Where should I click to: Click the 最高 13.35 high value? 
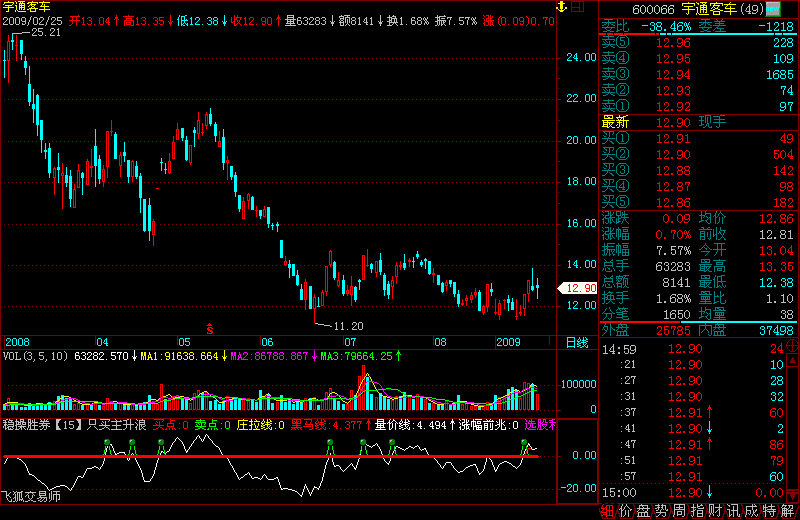pyautogui.click(x=776, y=266)
